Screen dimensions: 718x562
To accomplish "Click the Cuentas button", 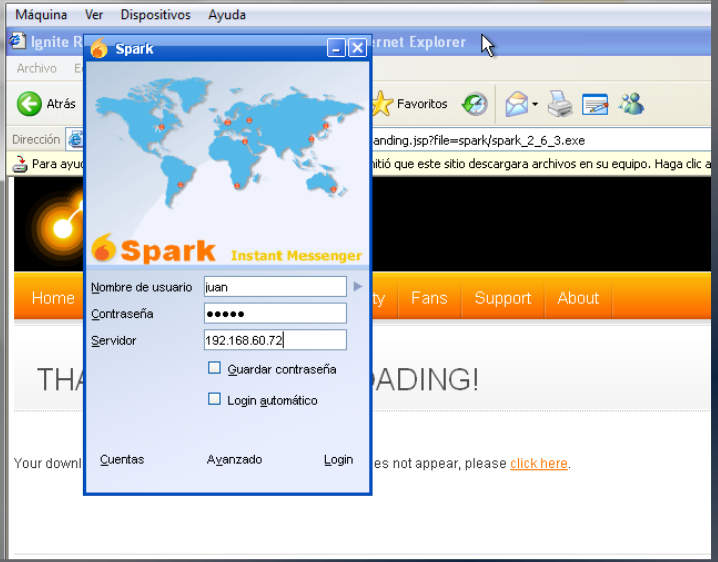I will [122, 460].
